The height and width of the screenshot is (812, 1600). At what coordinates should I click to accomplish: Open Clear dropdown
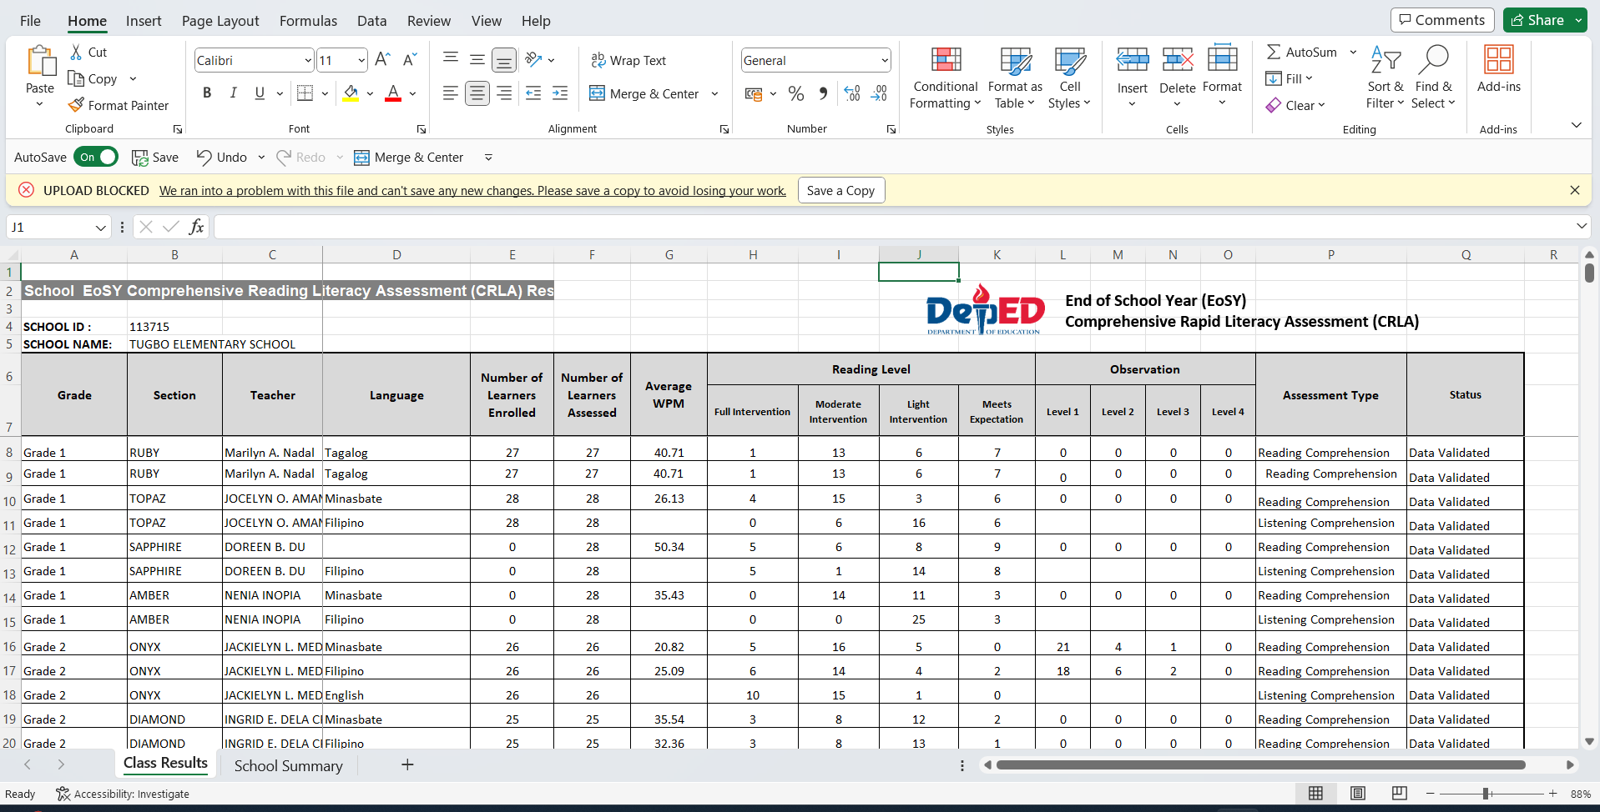pyautogui.click(x=1295, y=105)
